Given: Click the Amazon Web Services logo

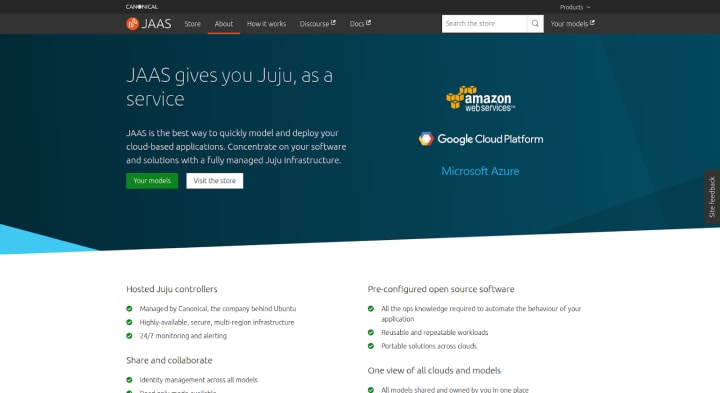Looking at the screenshot, I should 480,99.
